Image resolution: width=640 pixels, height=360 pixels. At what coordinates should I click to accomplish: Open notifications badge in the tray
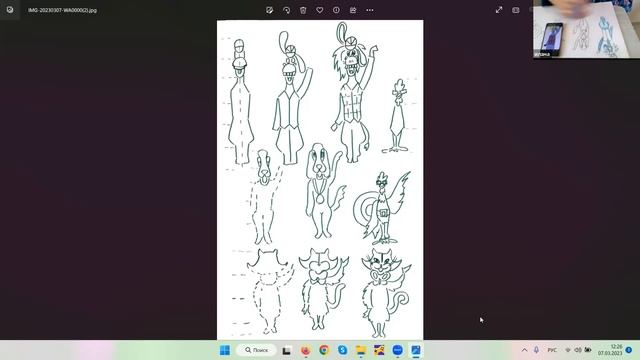click(629, 350)
